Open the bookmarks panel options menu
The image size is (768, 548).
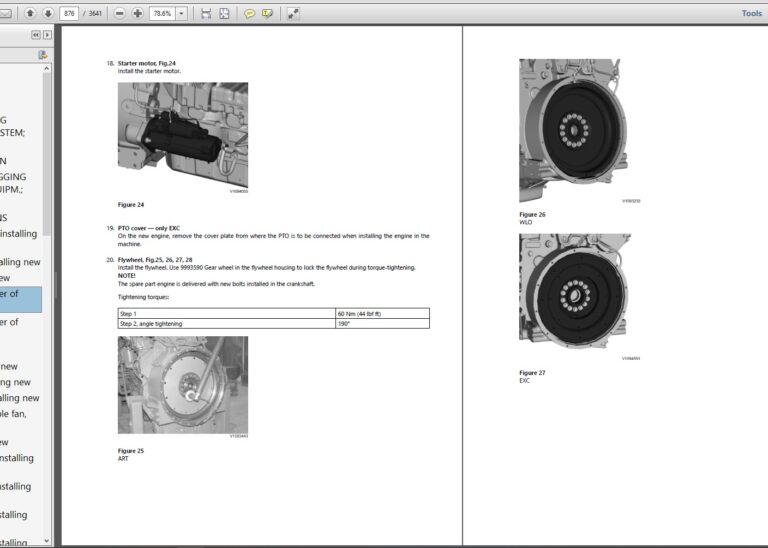pos(43,55)
